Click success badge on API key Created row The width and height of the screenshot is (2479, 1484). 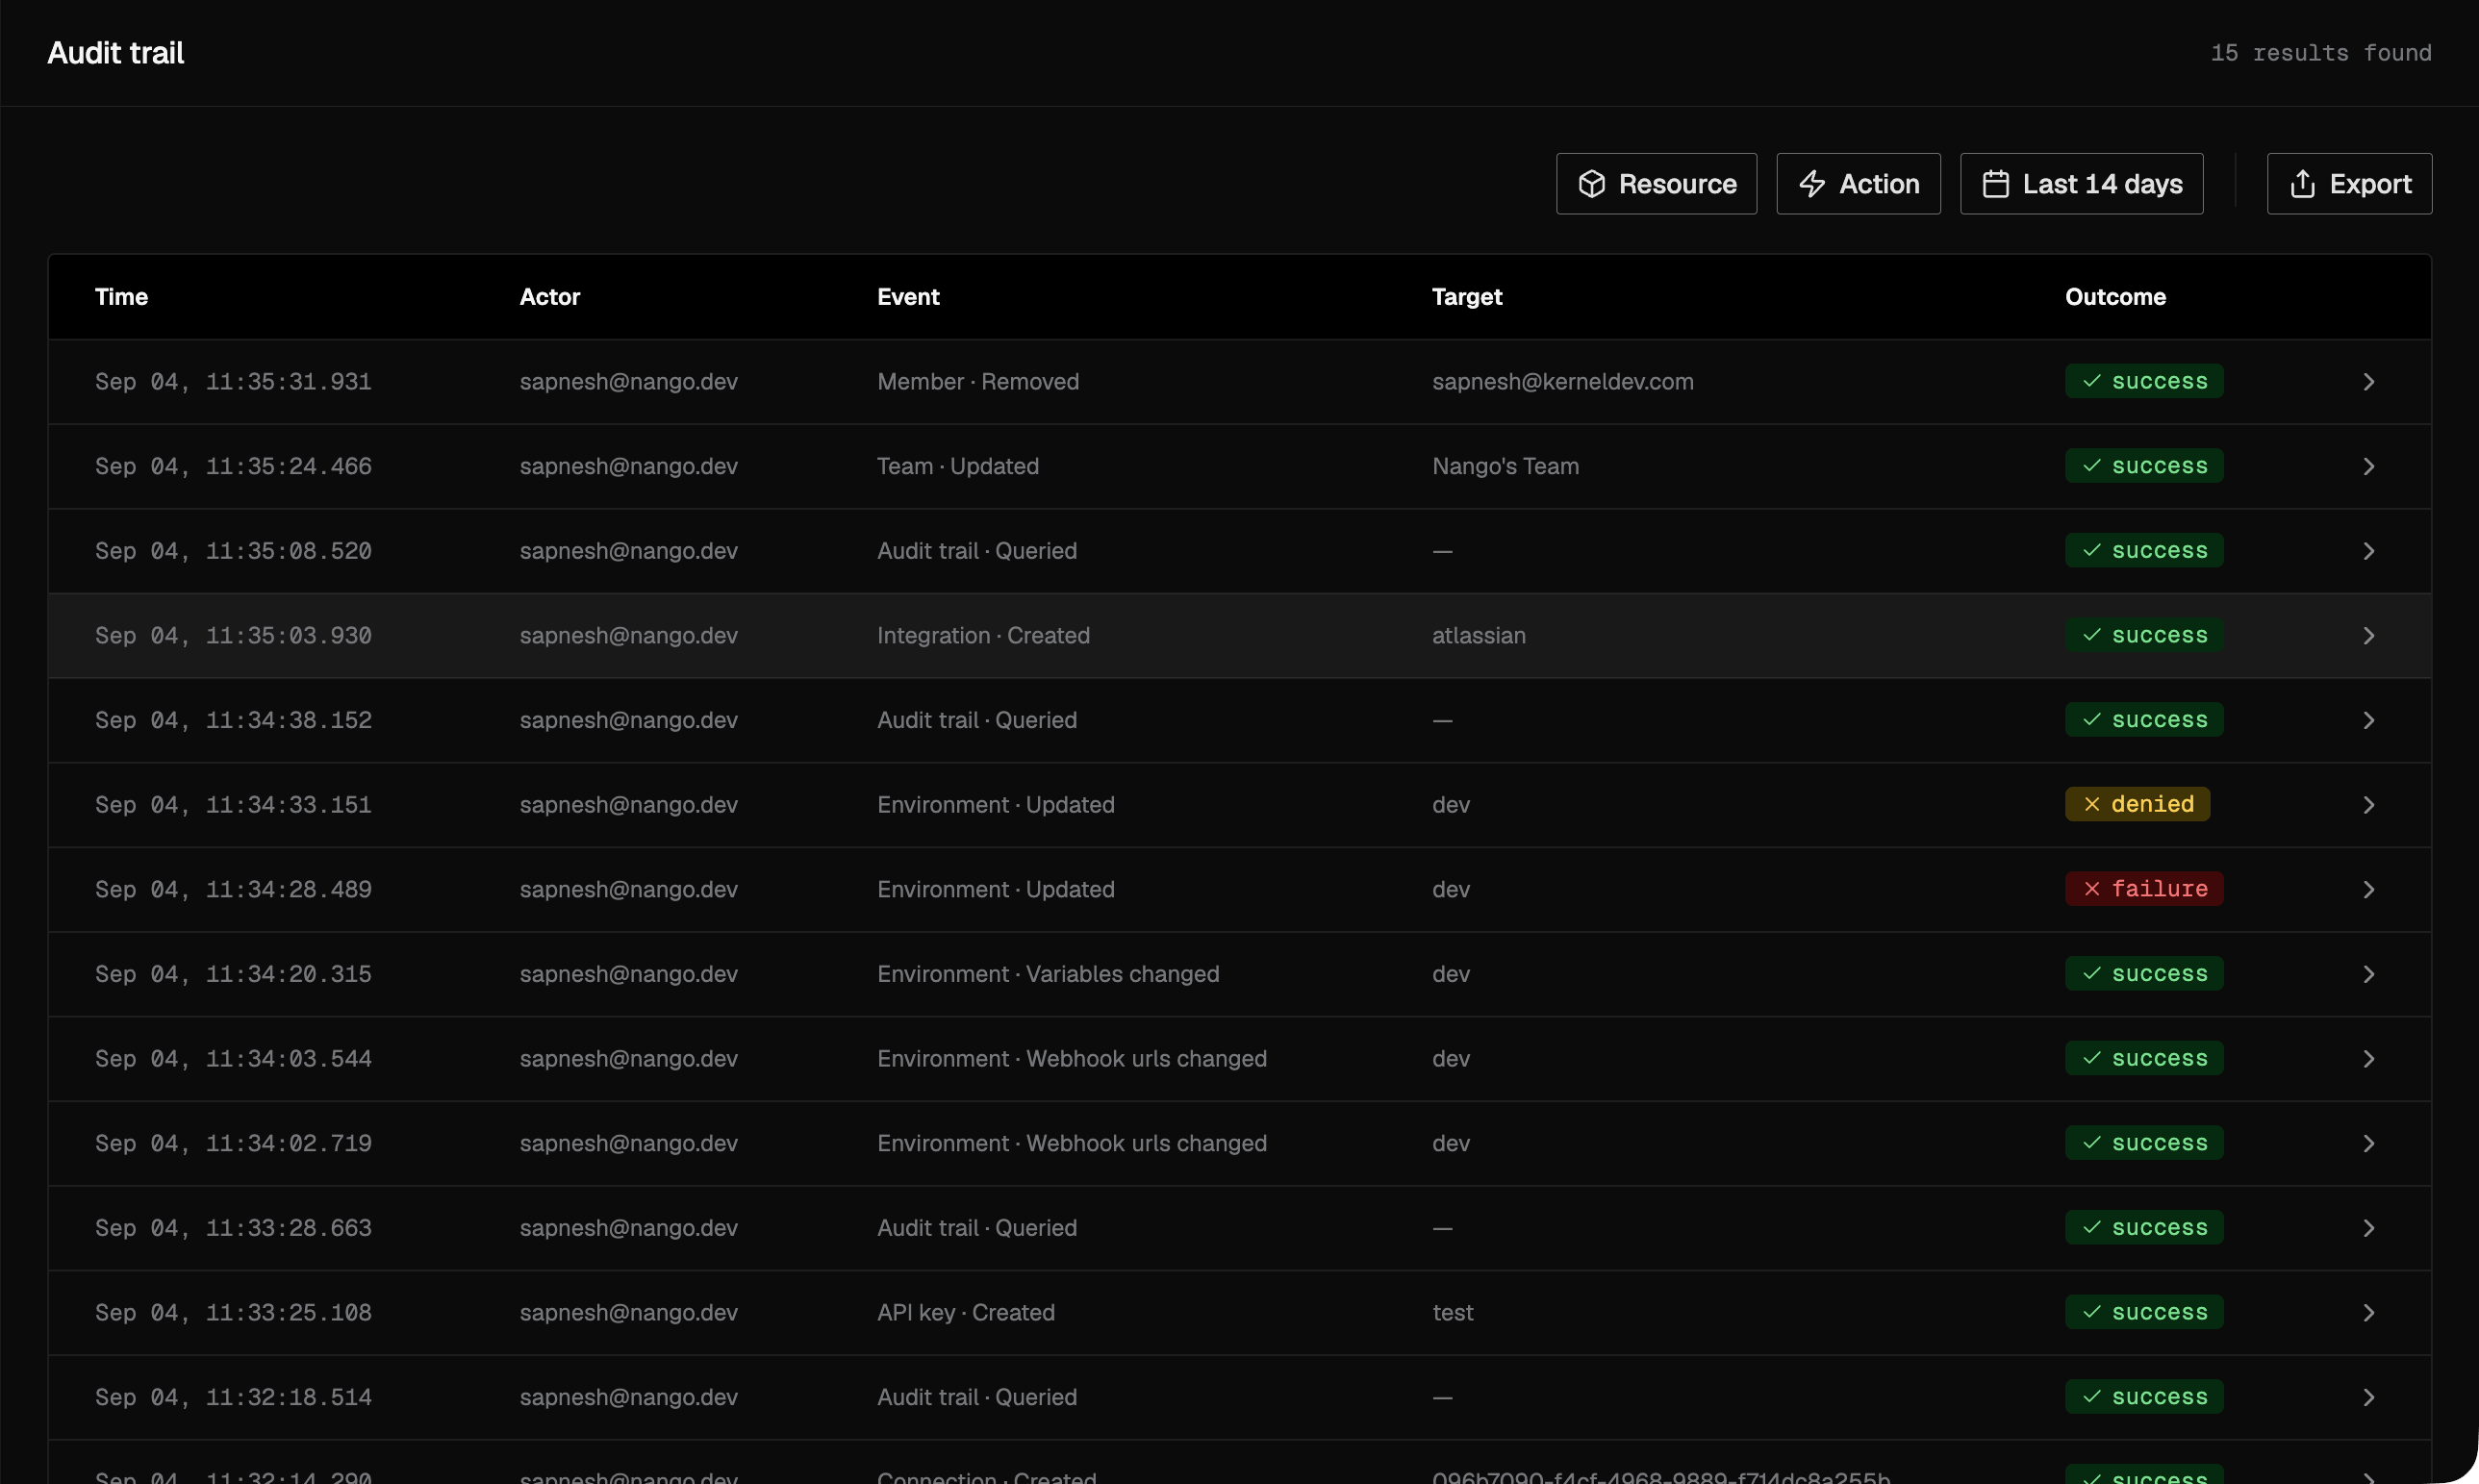coord(2144,1312)
